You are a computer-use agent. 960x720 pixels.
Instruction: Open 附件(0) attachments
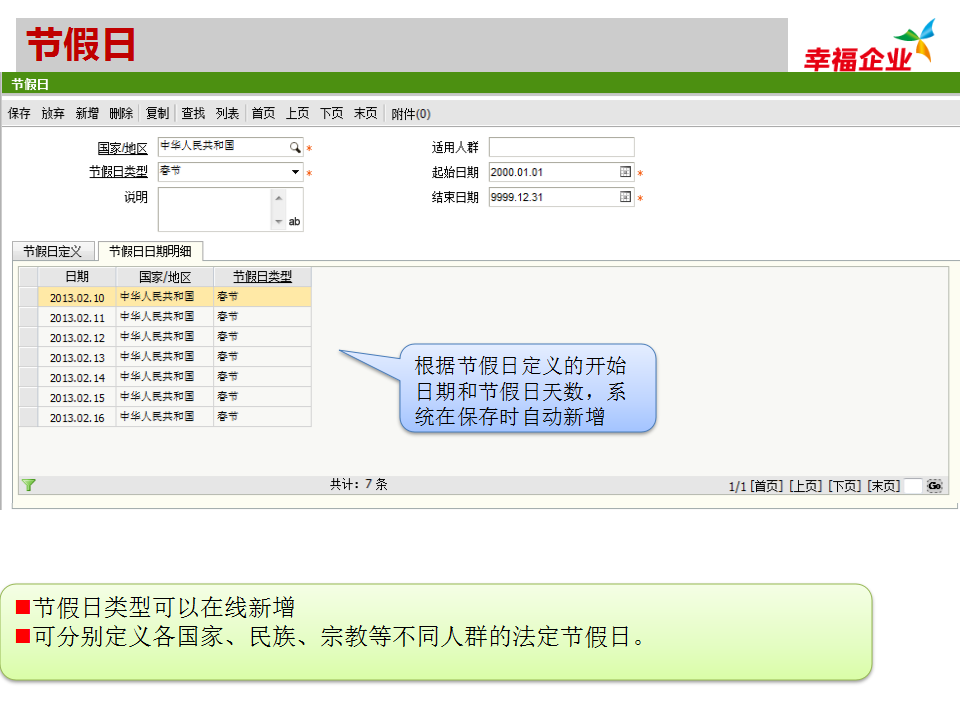[x=411, y=114]
